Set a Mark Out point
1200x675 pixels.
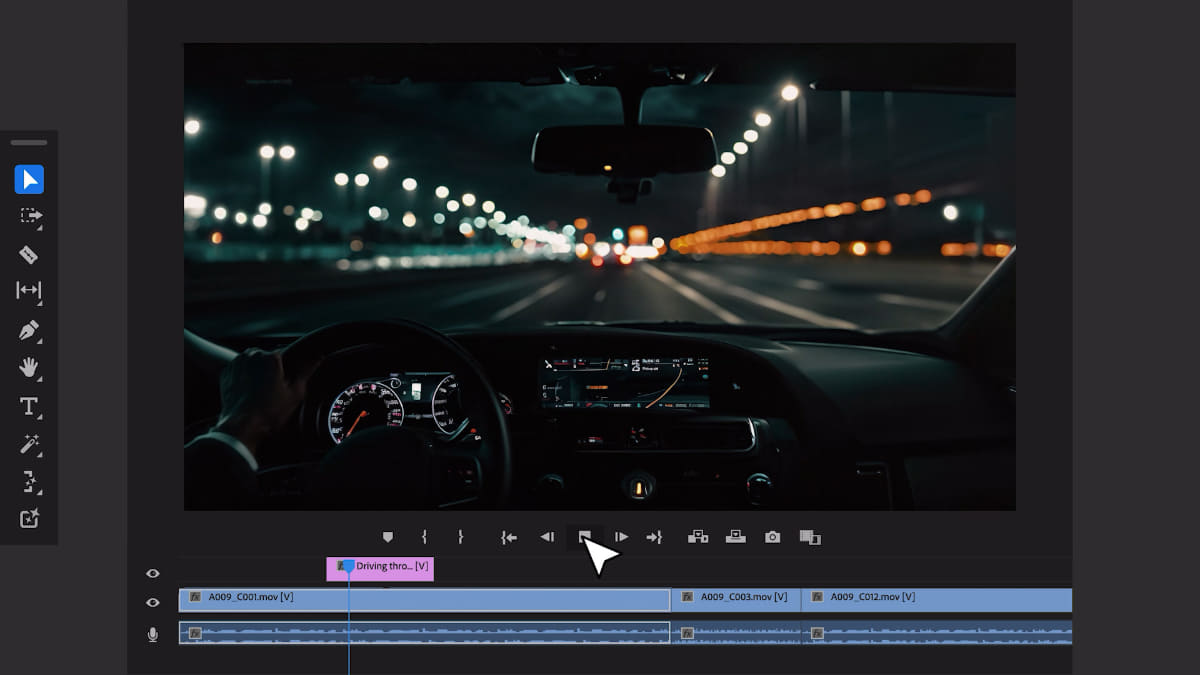coord(460,536)
